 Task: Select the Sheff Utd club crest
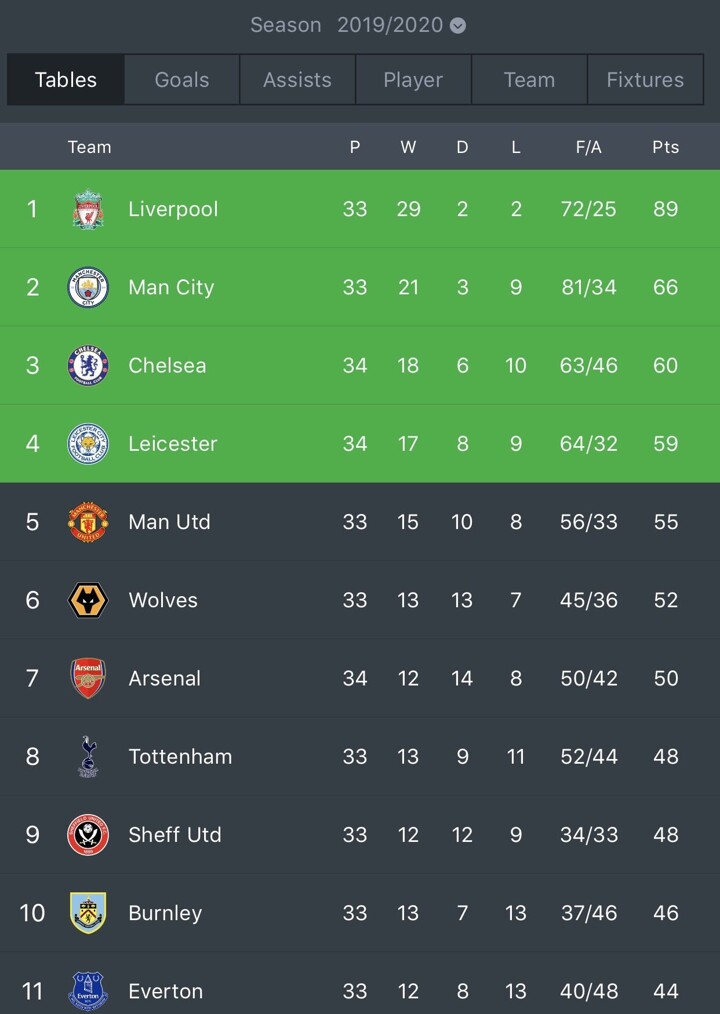tap(88, 835)
